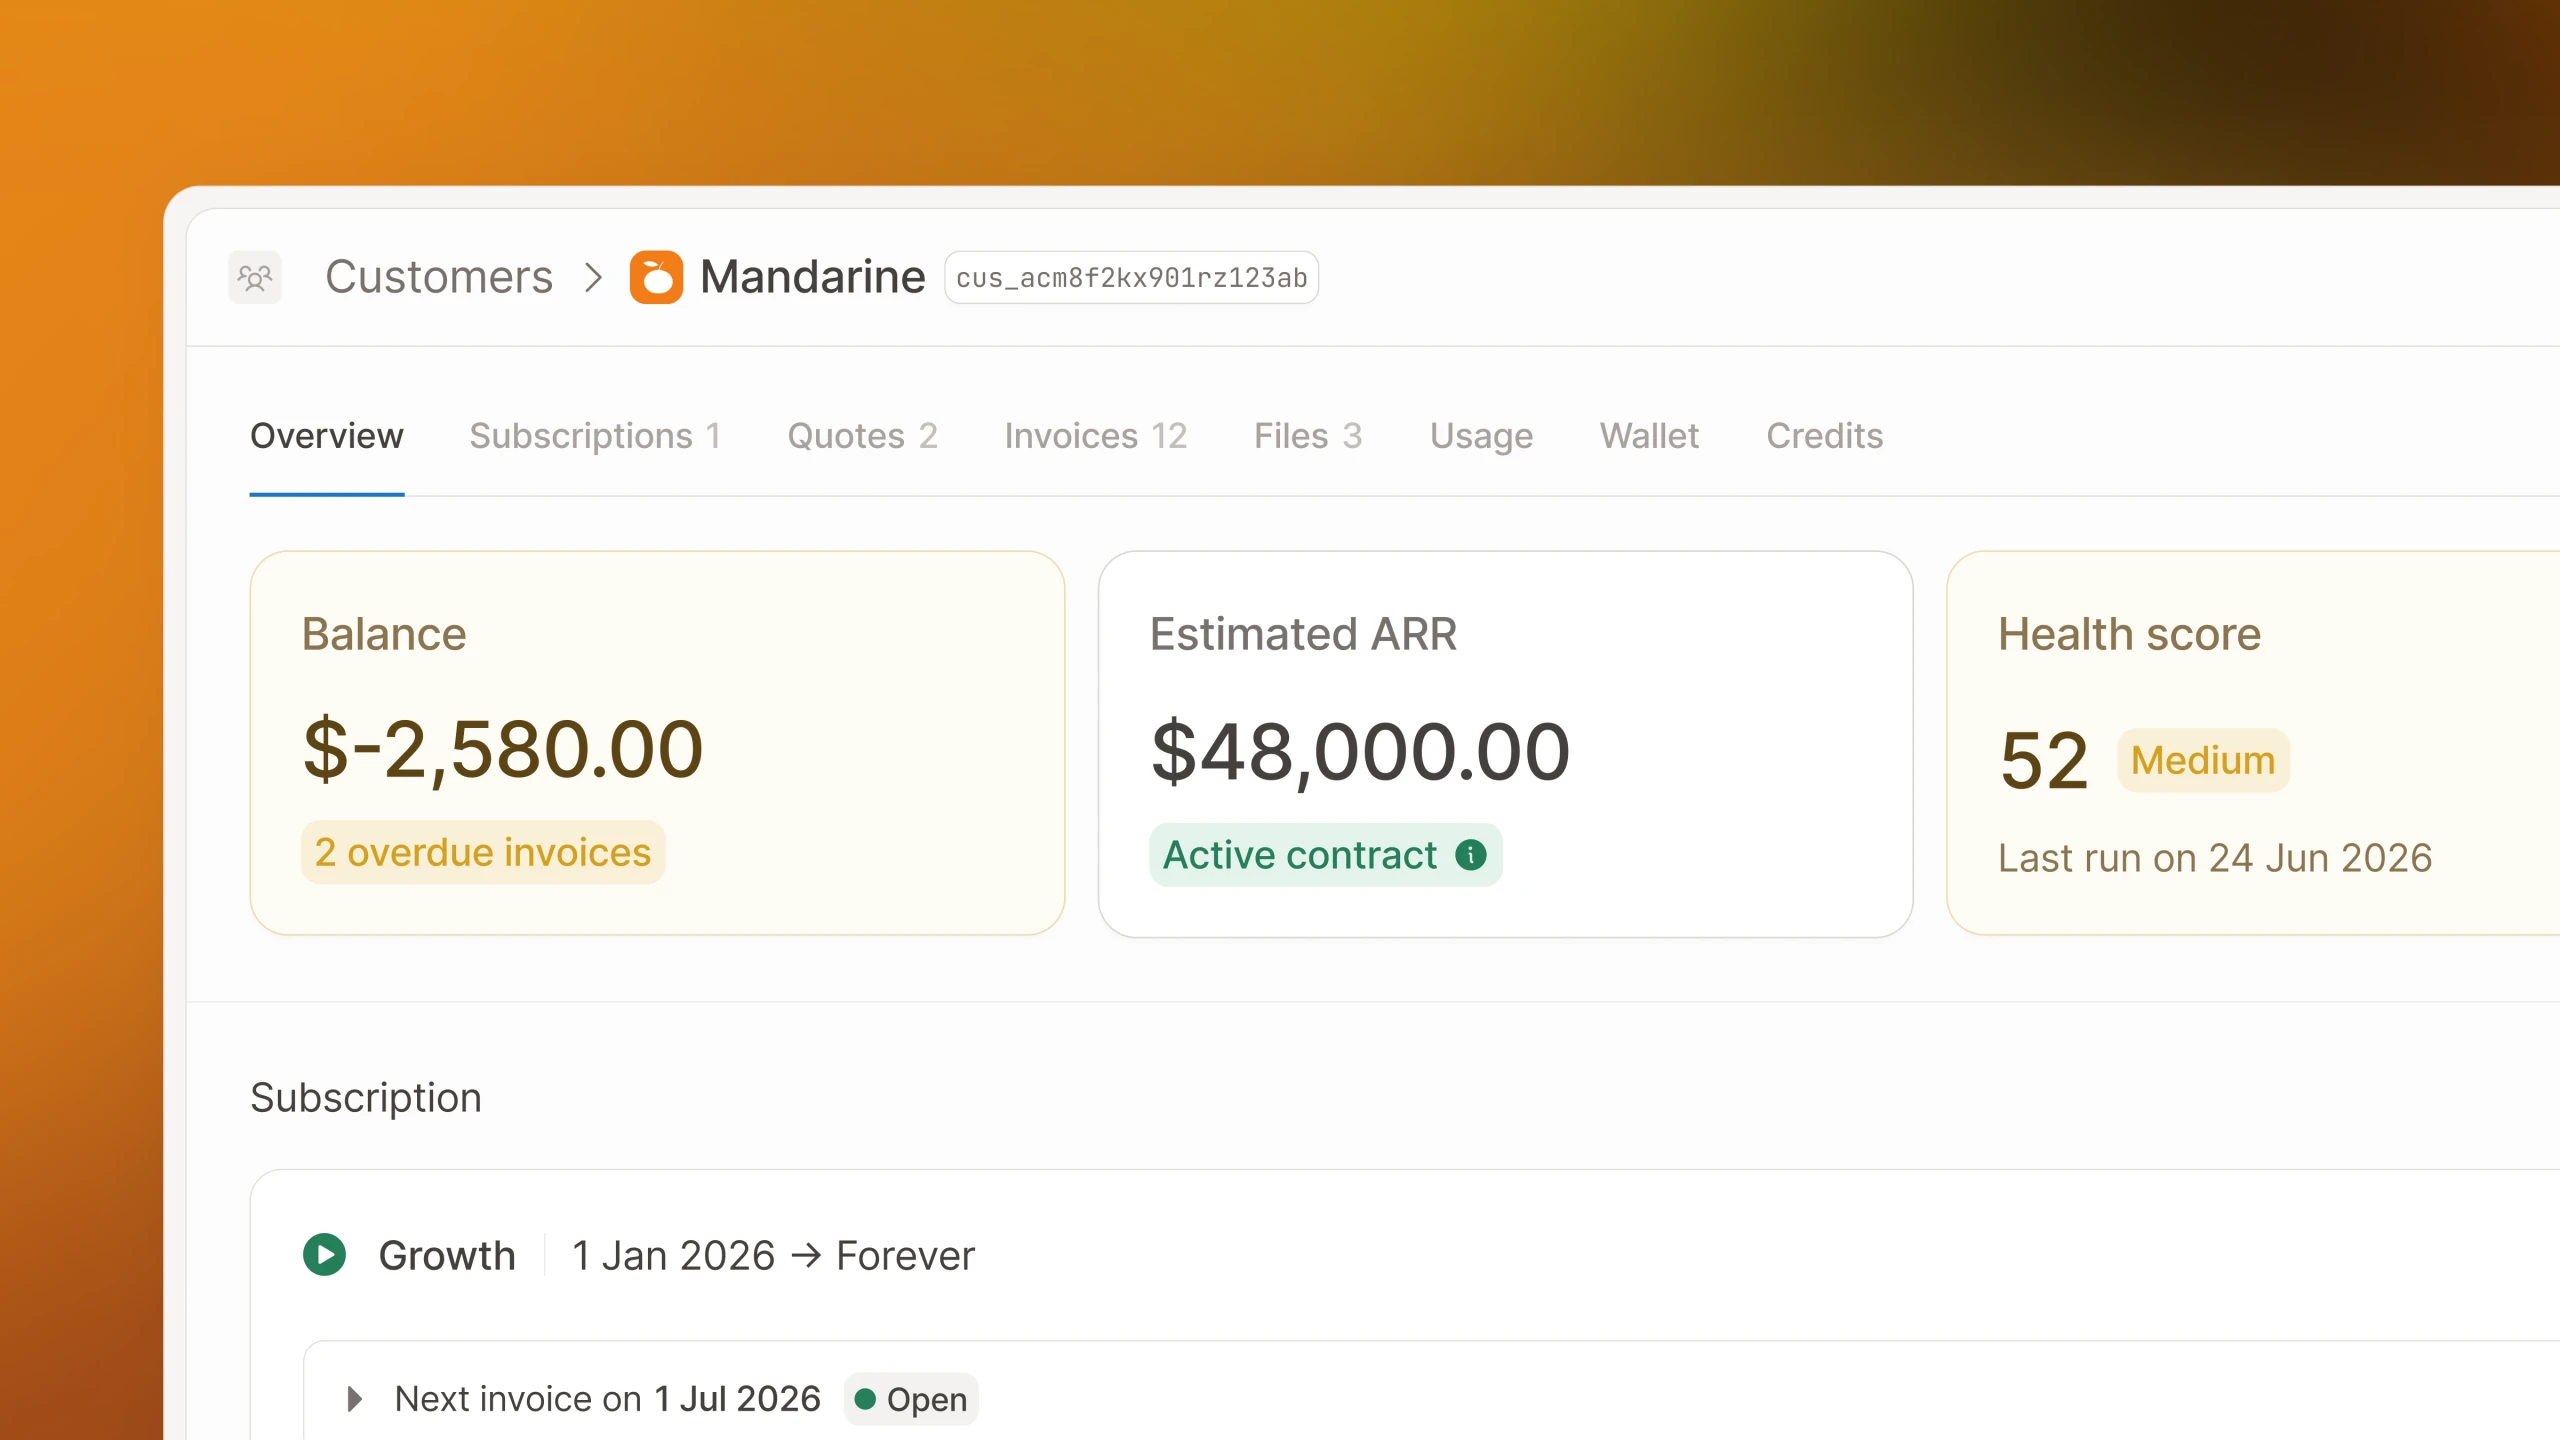Switch to the Wallet tab

(x=1649, y=436)
